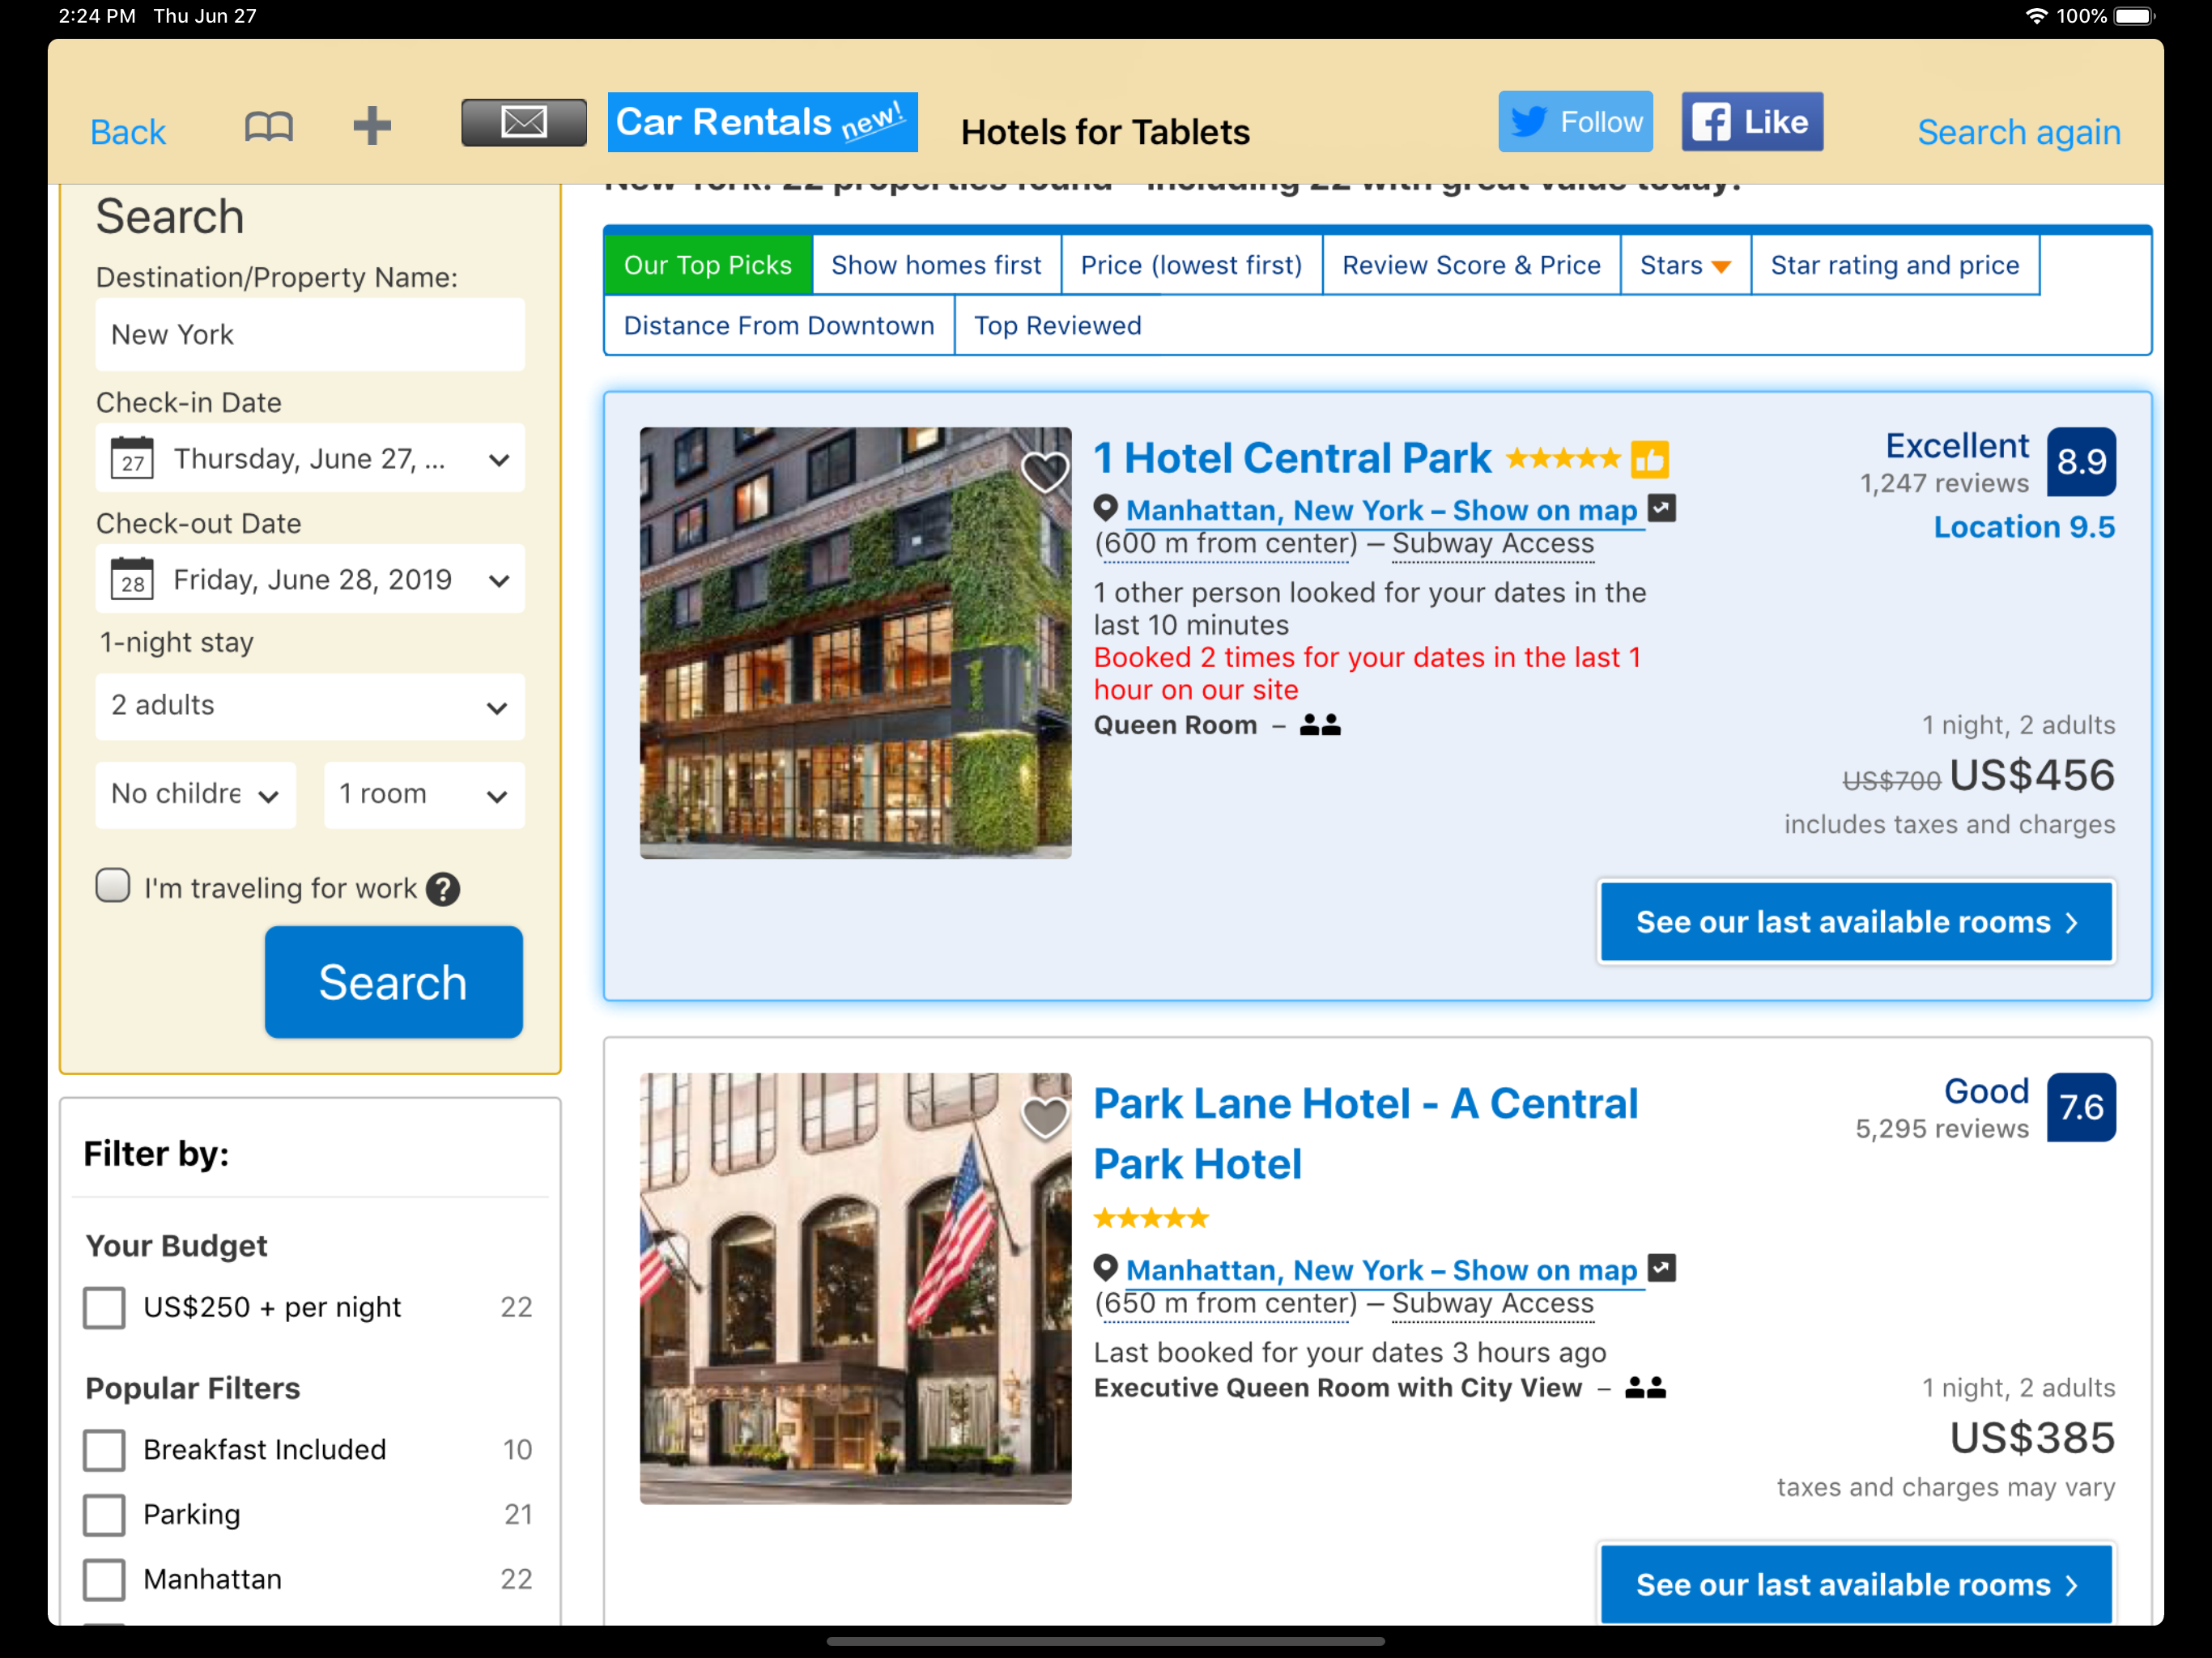Screen dimensions: 2212x1658
Task: Sort by Show homes first
Action: [x=936, y=265]
